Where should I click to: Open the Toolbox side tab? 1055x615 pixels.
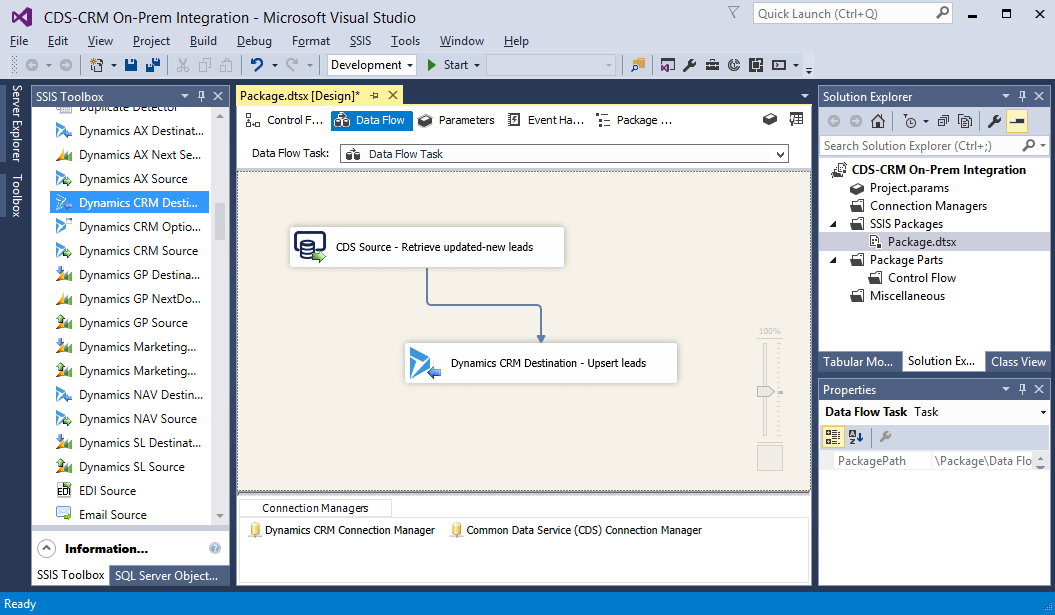[x=16, y=196]
